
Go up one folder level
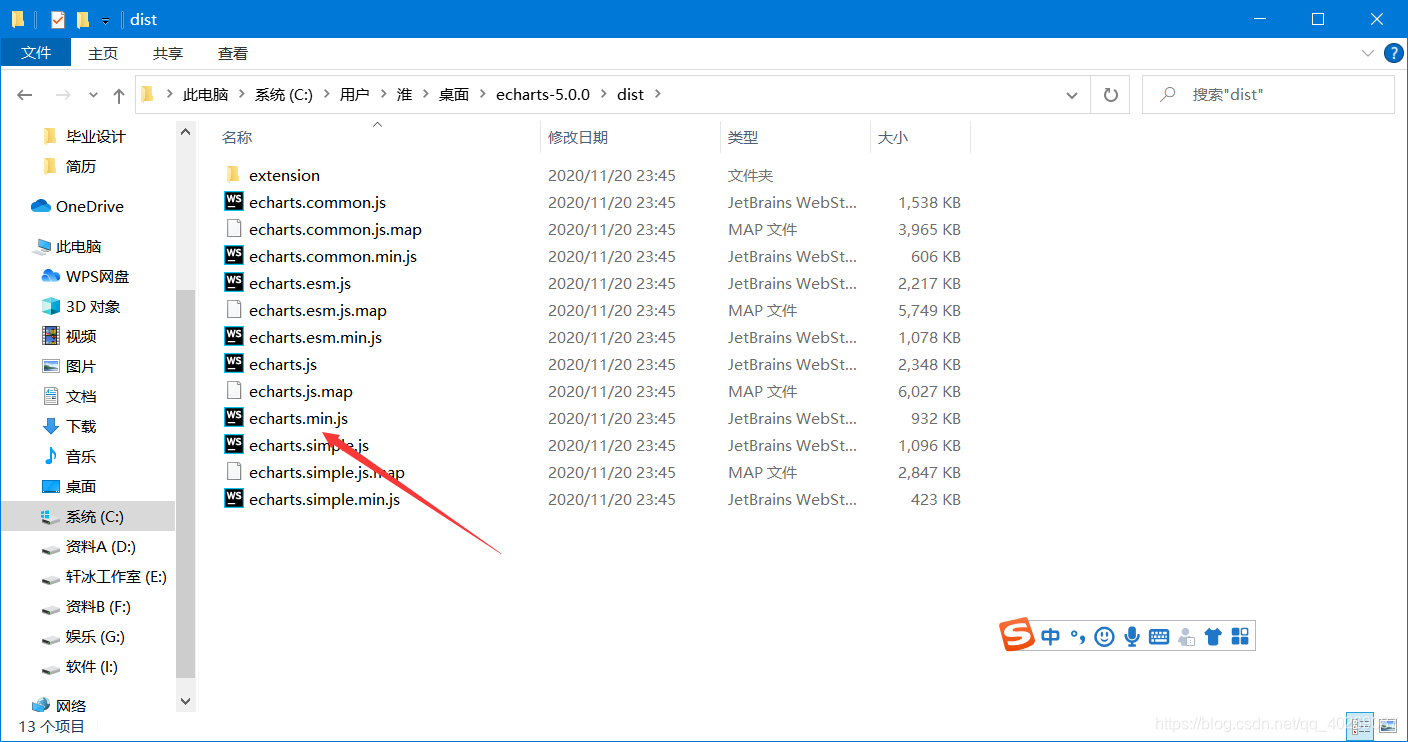[119, 95]
